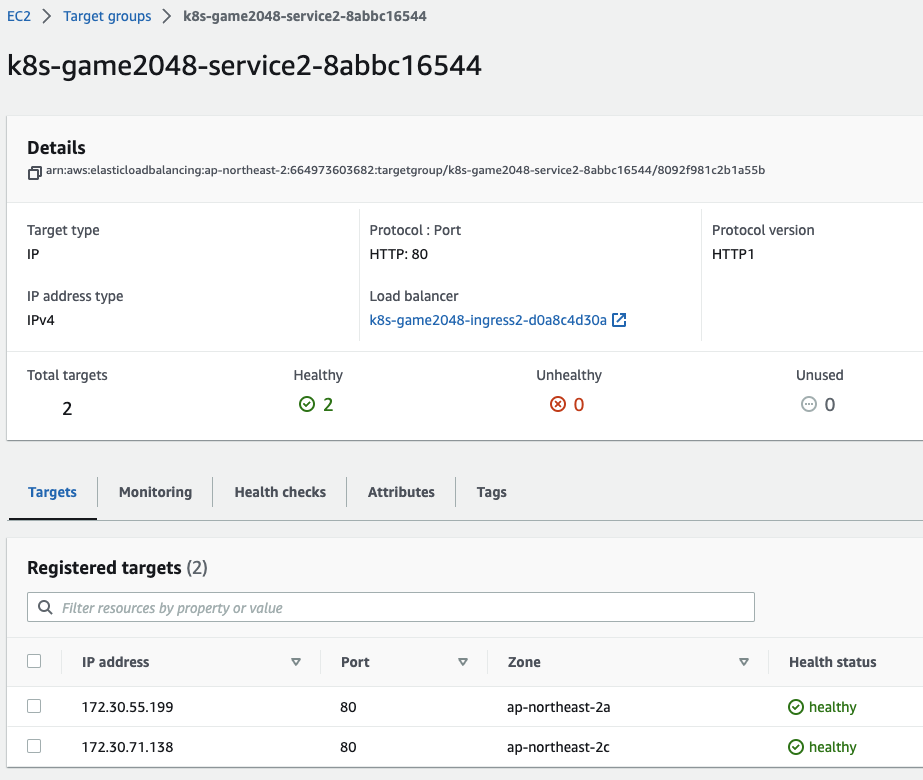Toggle the select-all targets checkbox
Screen dimensions: 923x780
pos(34,661)
